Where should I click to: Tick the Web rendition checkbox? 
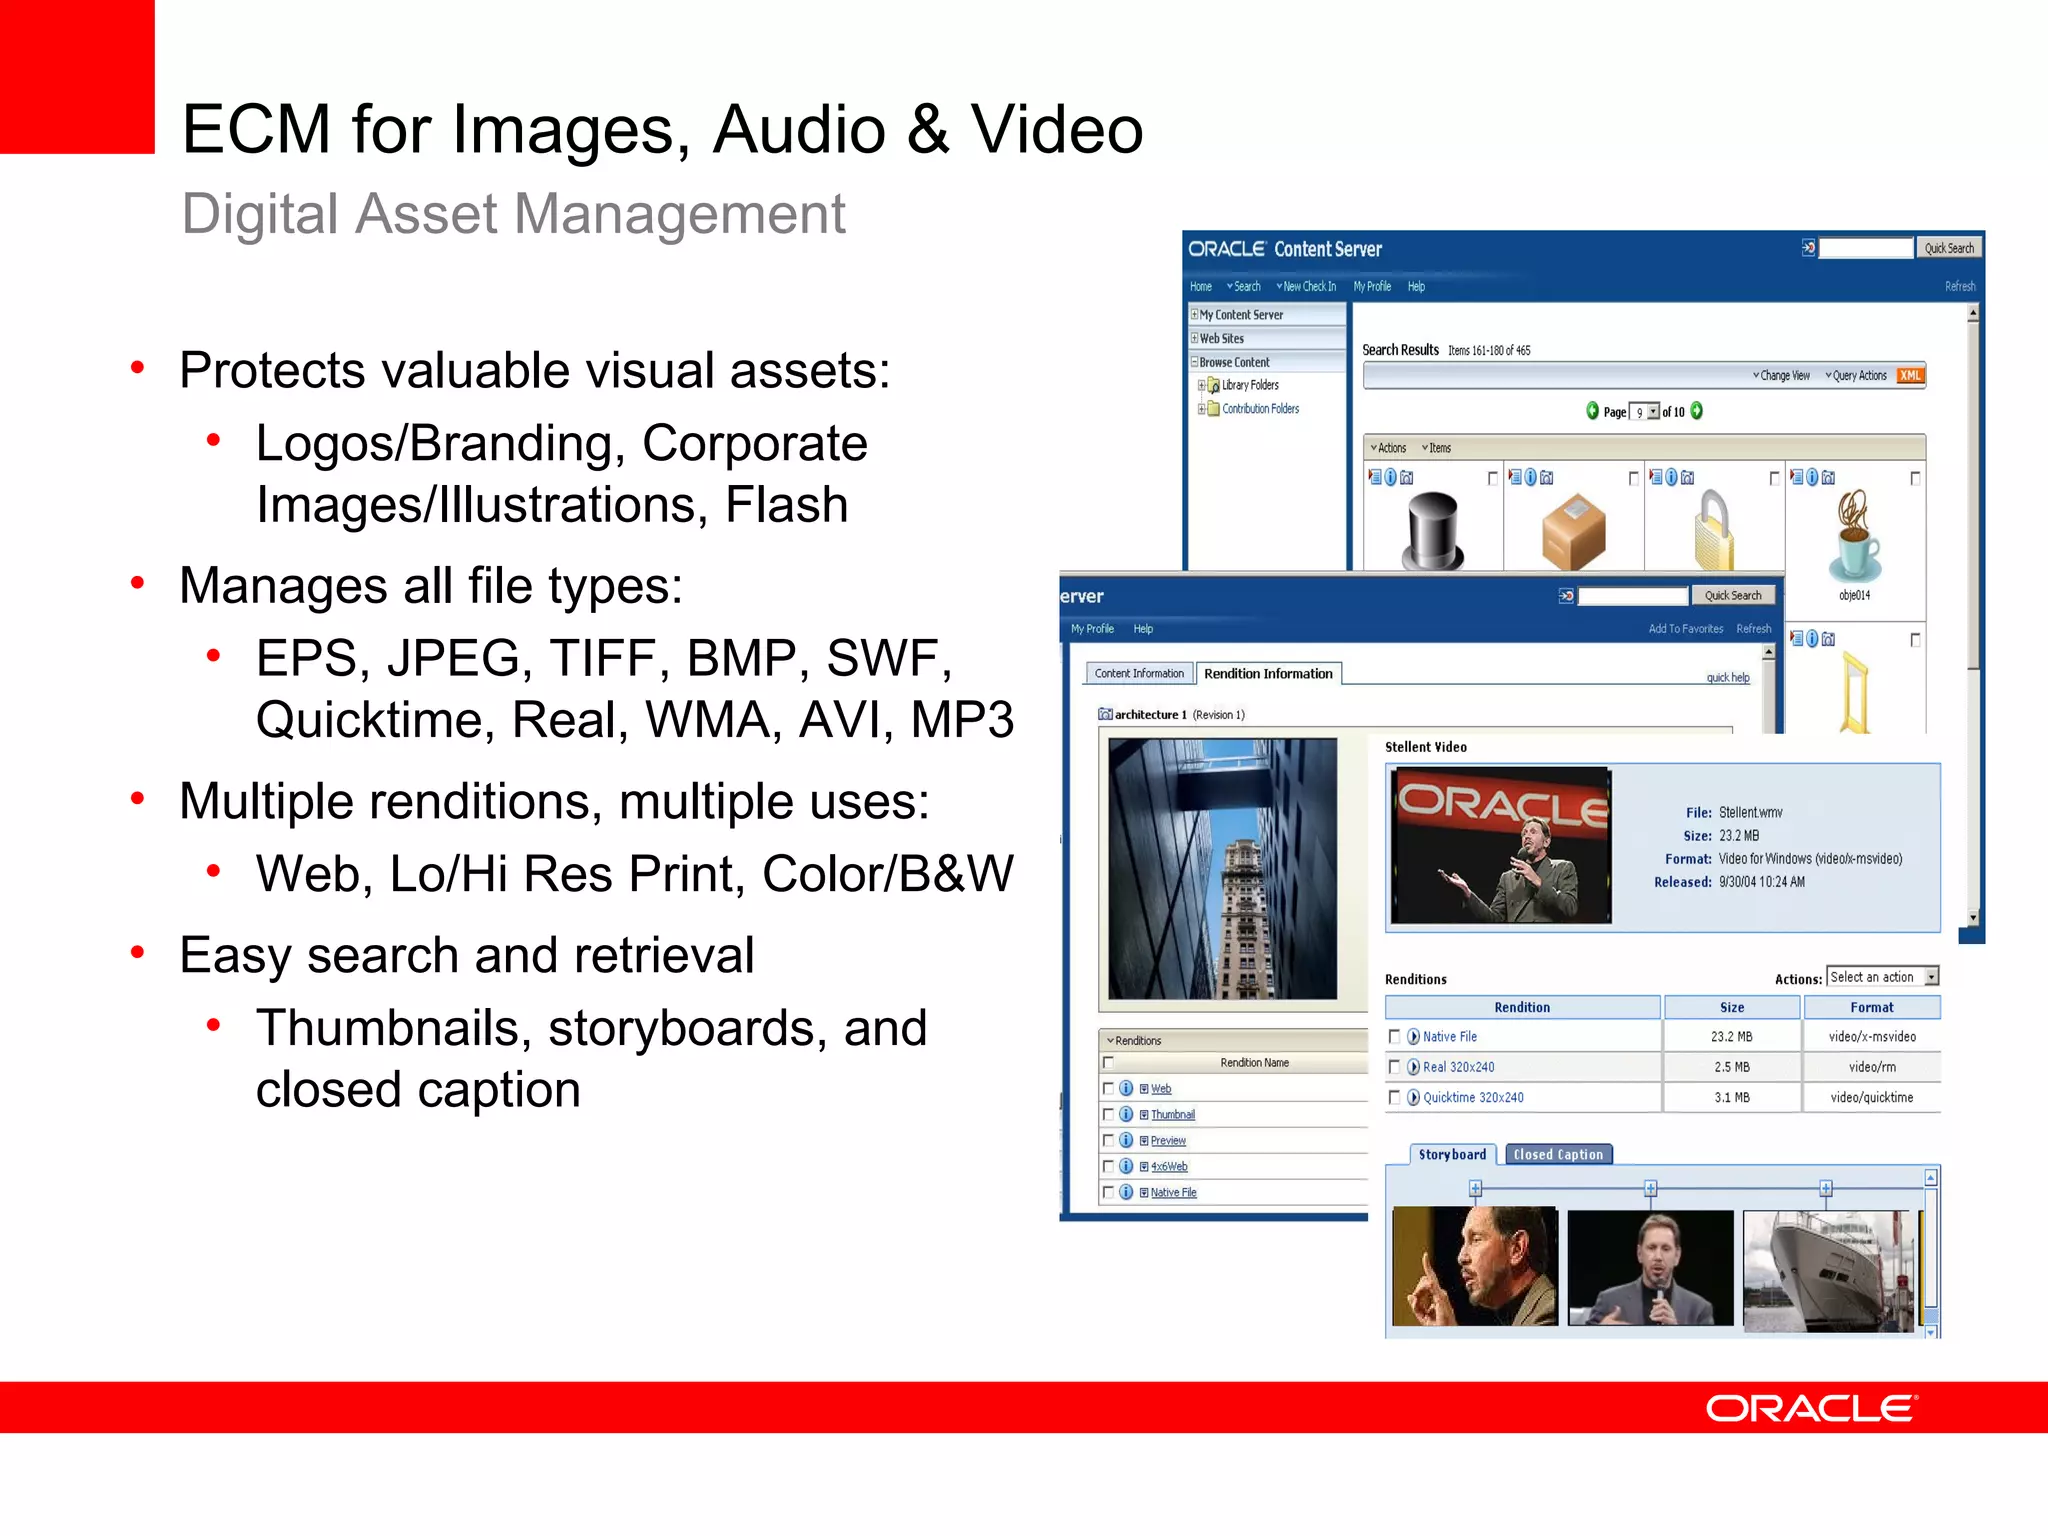(x=1108, y=1088)
